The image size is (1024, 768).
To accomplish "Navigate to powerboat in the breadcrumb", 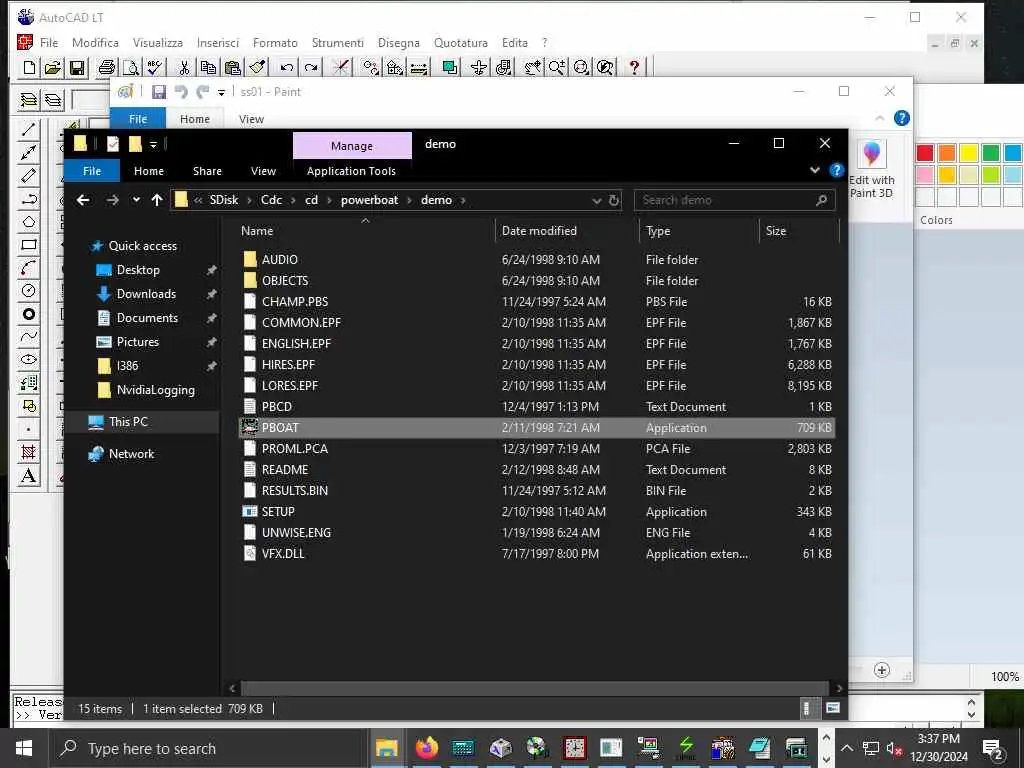I will (369, 200).
